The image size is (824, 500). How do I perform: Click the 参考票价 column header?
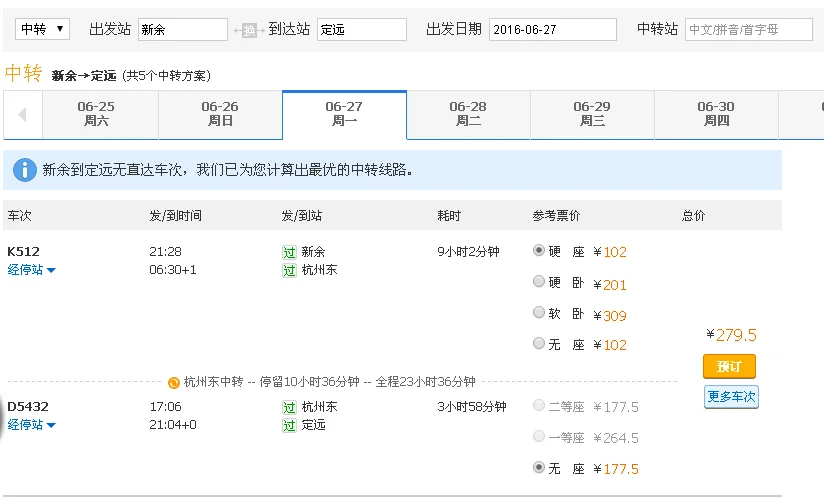[x=556, y=216]
